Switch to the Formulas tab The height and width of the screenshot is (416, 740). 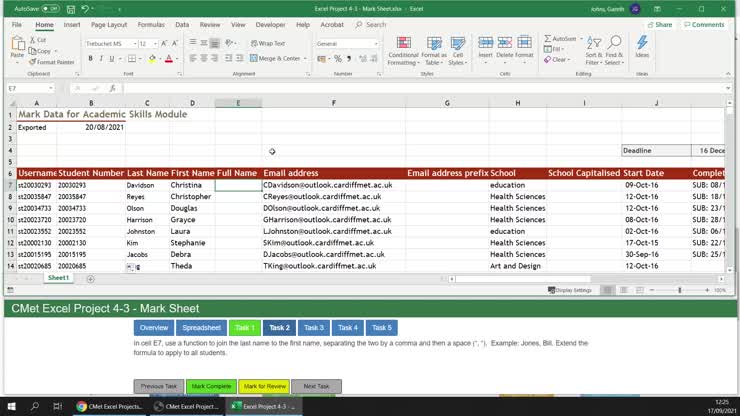click(151, 25)
